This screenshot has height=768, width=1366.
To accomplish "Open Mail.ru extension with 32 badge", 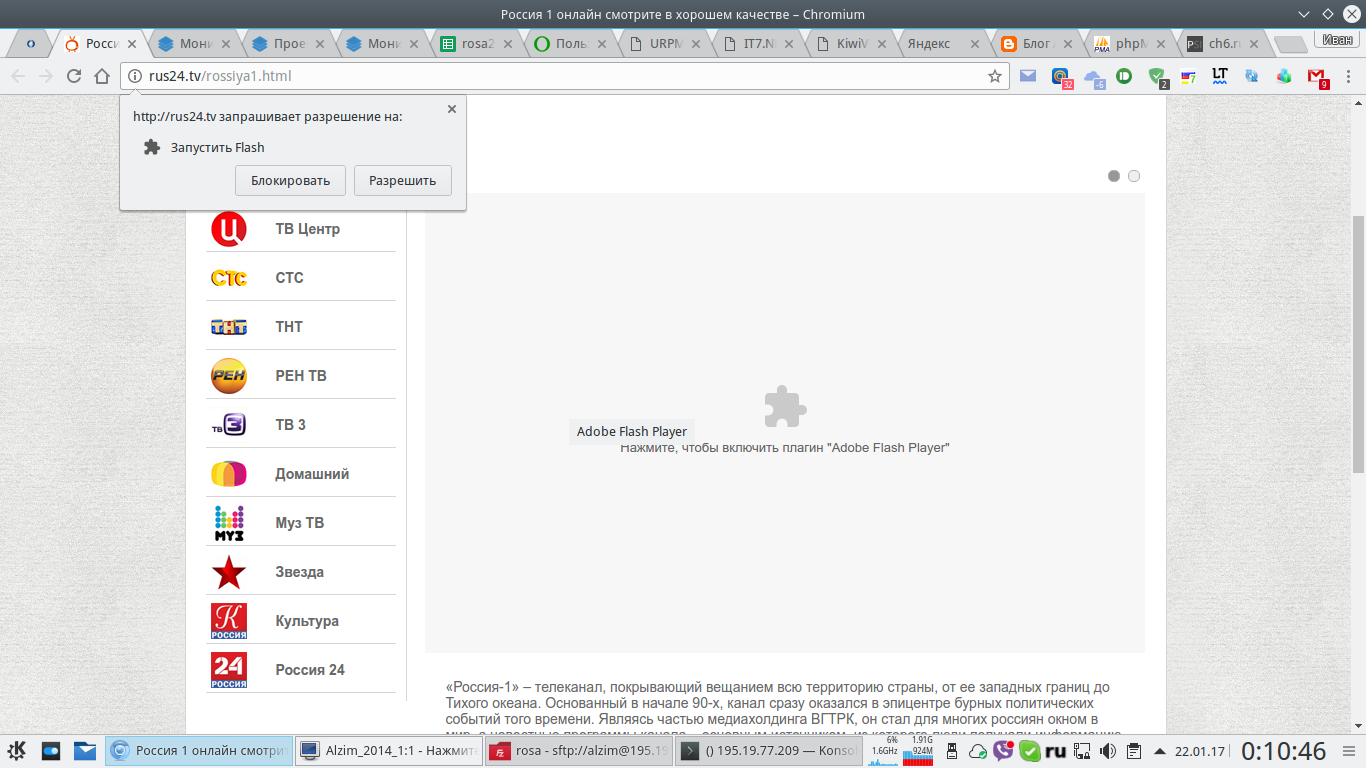I will [1061, 76].
